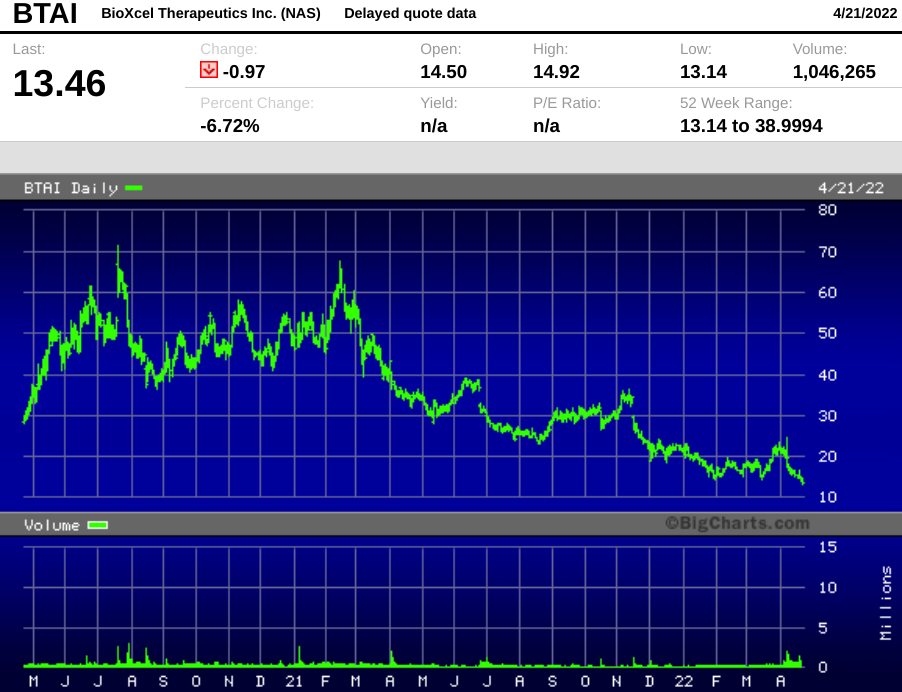Click the open price 14.50
Image resolution: width=902 pixels, height=692 pixels.
443,72
